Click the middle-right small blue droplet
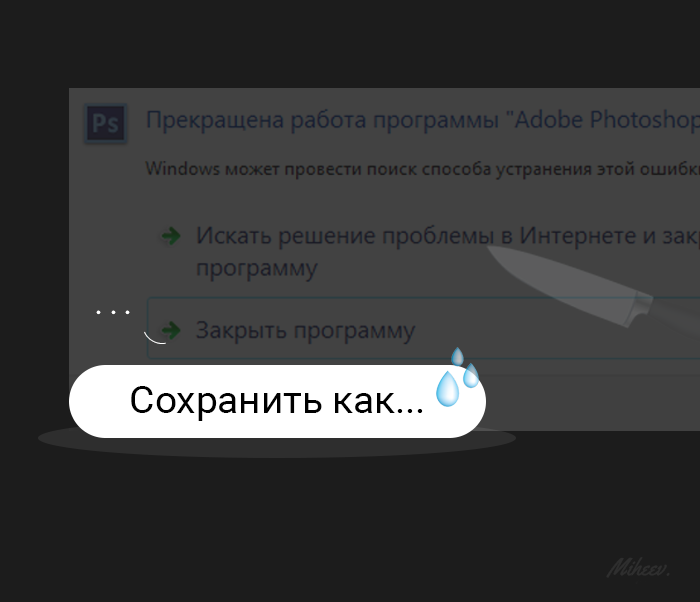Image resolution: width=700 pixels, height=602 pixels. (471, 376)
